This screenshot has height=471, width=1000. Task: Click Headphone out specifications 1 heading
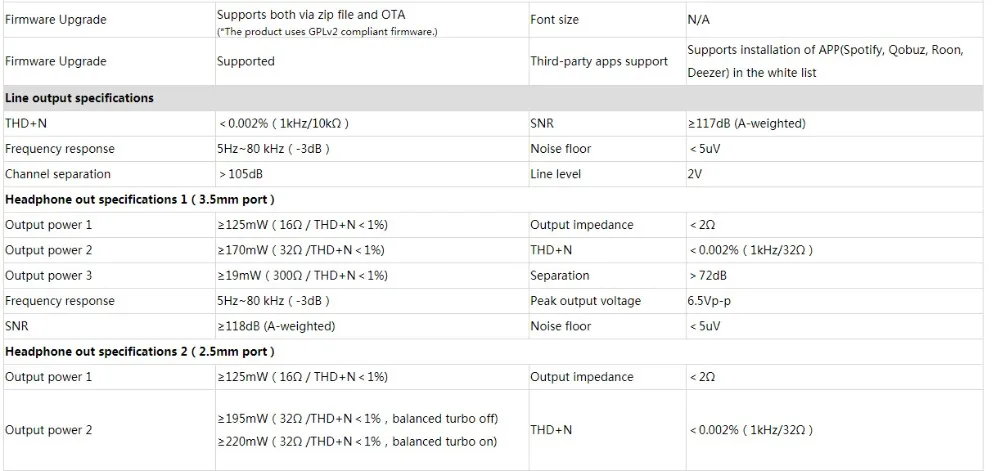tap(140, 199)
